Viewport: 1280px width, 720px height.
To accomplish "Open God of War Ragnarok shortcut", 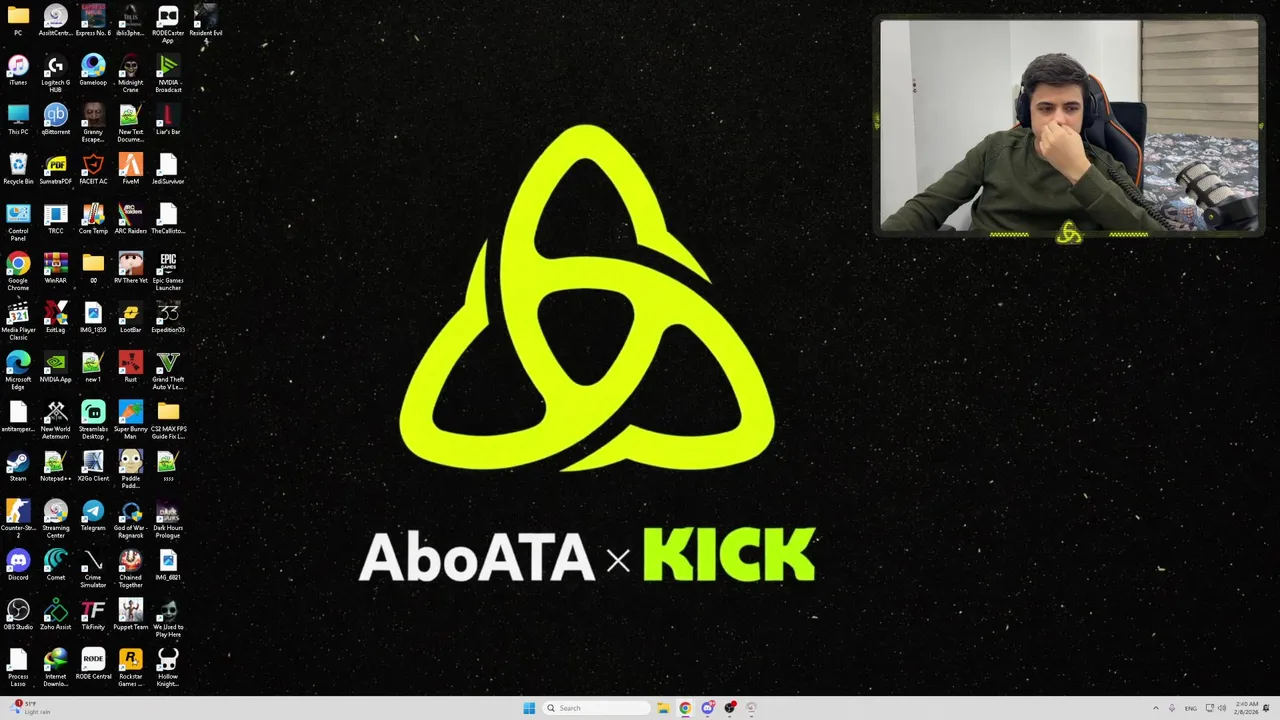I will pyautogui.click(x=130, y=520).
